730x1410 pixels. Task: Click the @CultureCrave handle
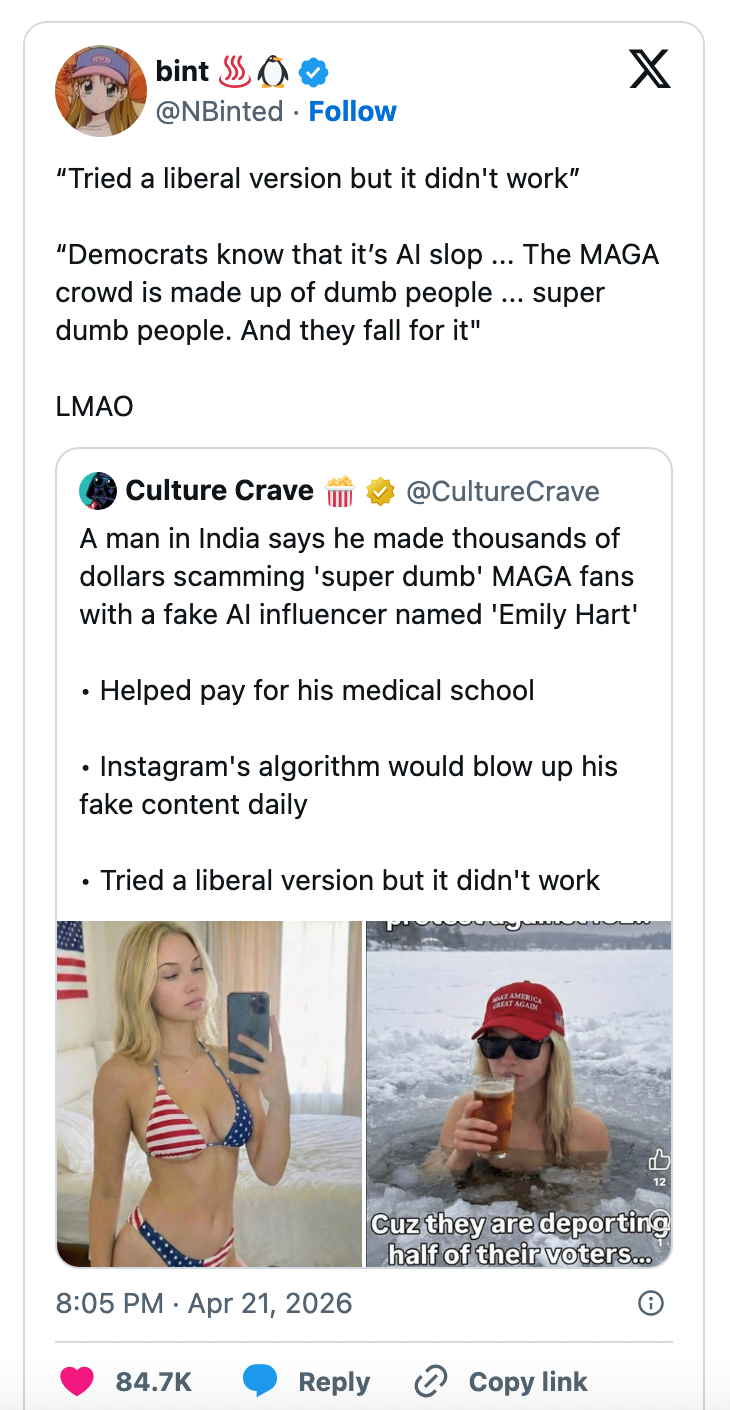pyautogui.click(x=503, y=491)
